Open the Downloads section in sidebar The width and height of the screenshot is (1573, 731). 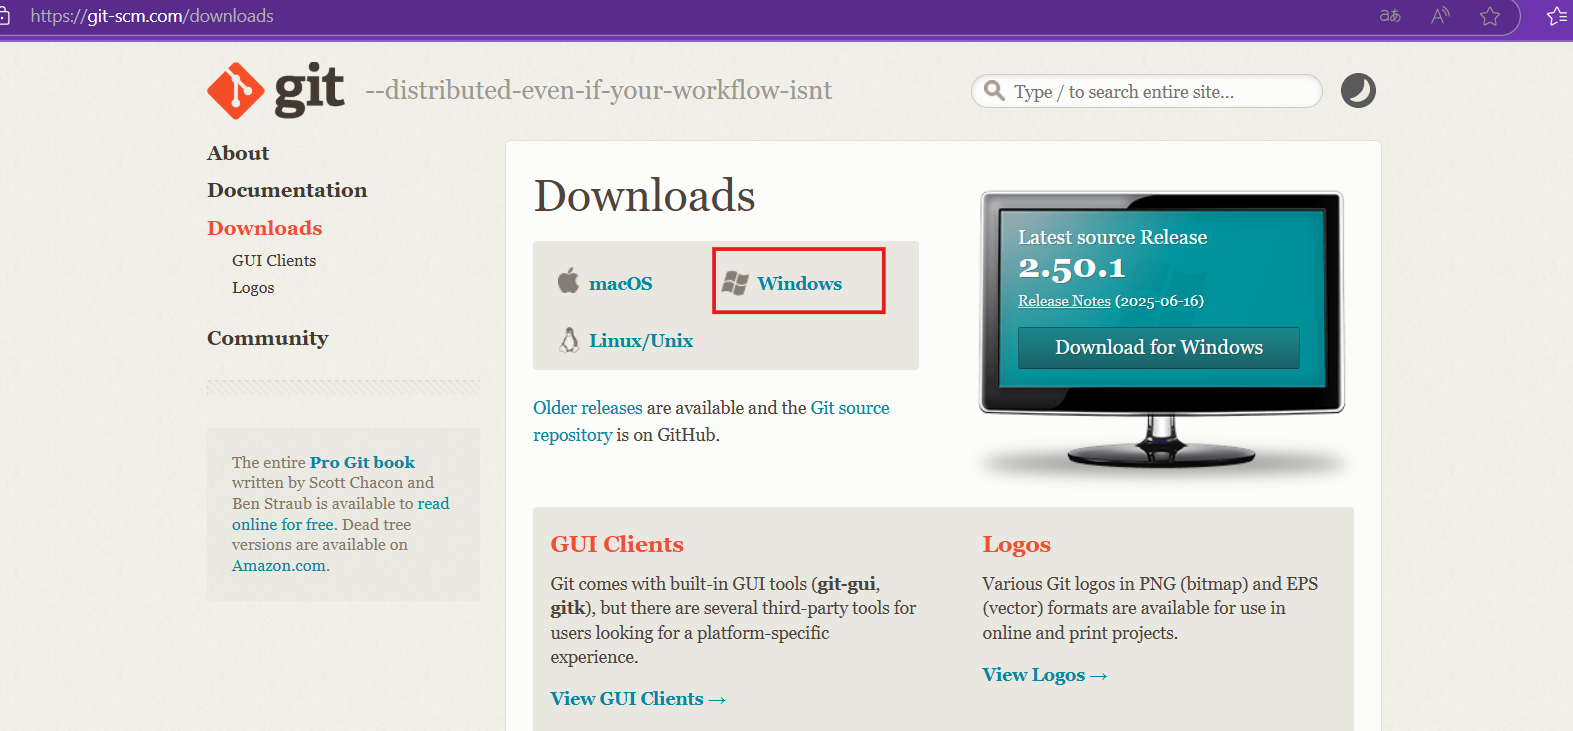coord(264,228)
